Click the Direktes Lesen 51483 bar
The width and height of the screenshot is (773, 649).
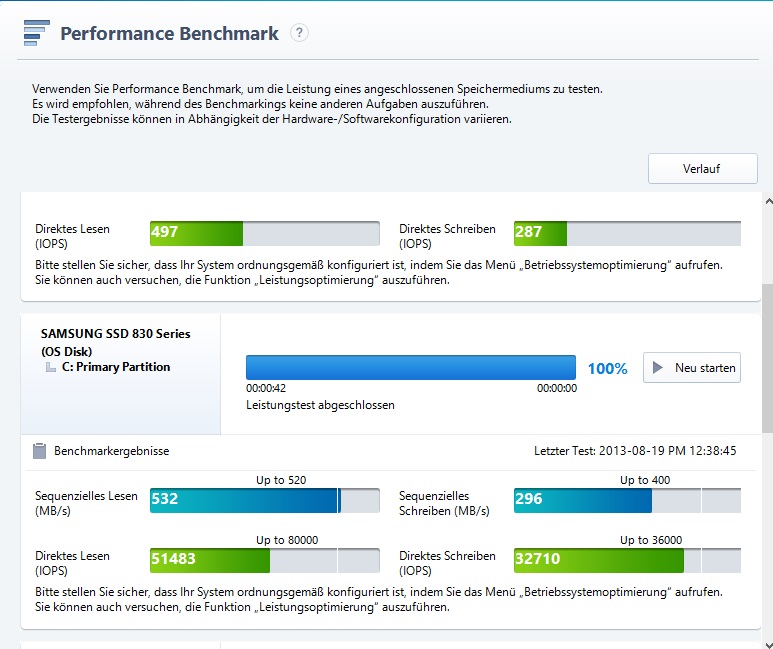tap(265, 560)
